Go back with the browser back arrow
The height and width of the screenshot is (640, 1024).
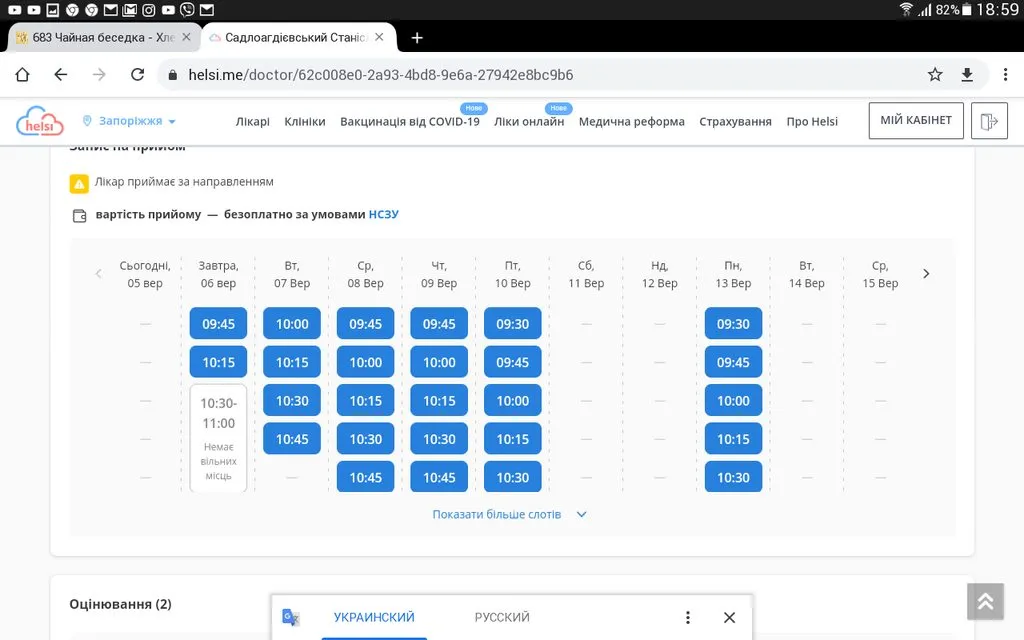61,75
